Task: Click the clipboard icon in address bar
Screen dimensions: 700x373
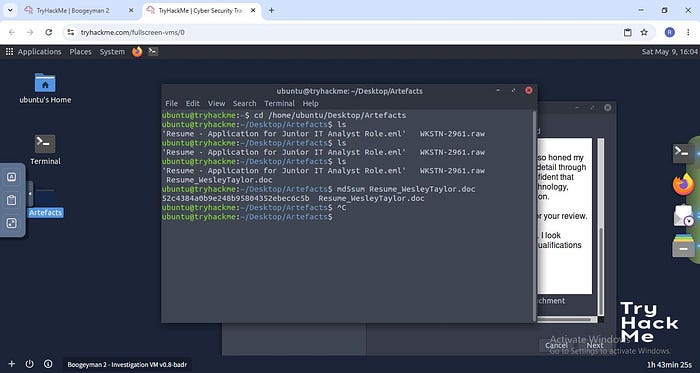Action: [x=628, y=32]
